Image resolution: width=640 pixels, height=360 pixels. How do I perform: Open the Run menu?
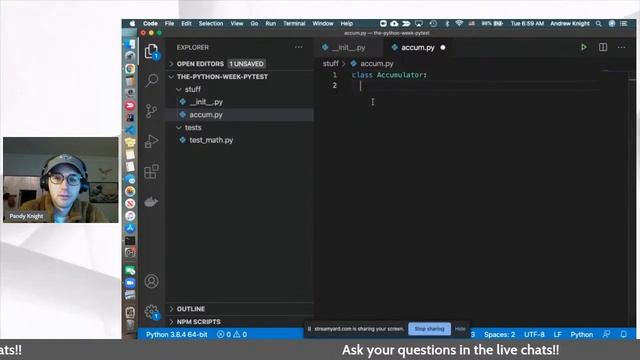point(270,24)
